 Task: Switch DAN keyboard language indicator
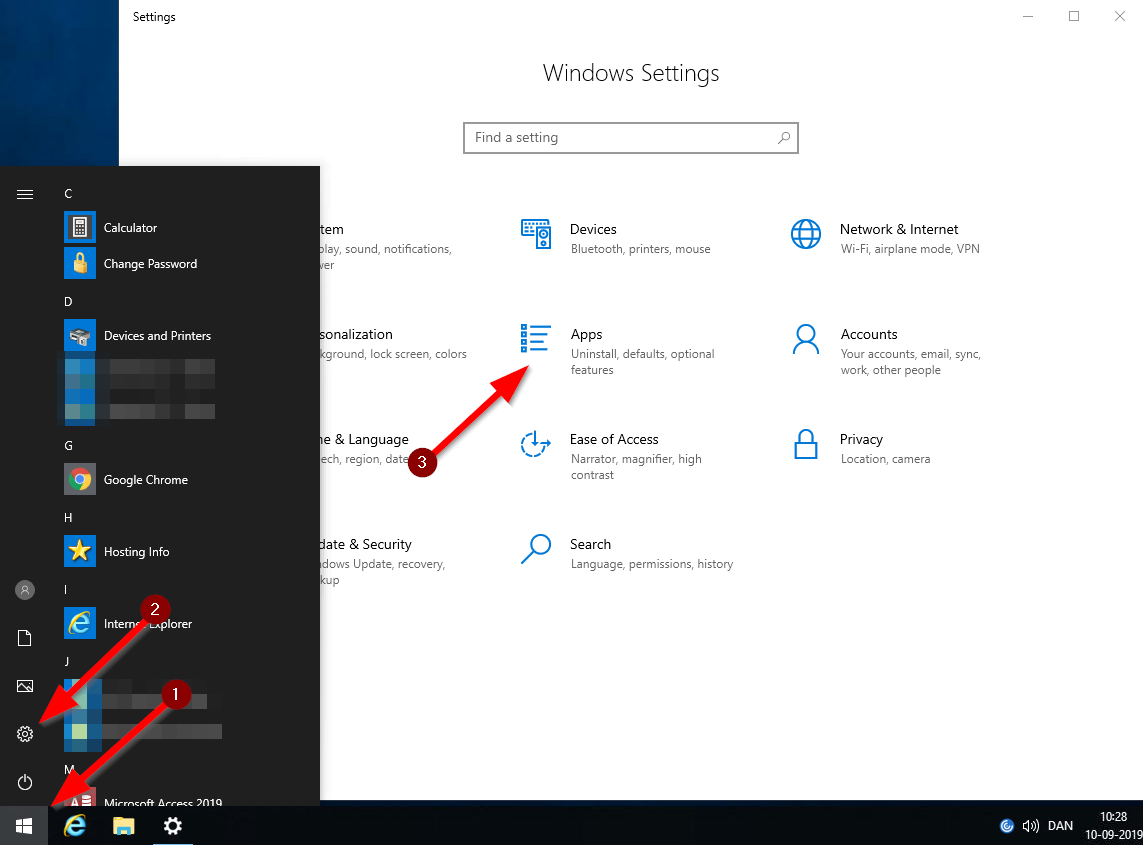click(x=1060, y=826)
